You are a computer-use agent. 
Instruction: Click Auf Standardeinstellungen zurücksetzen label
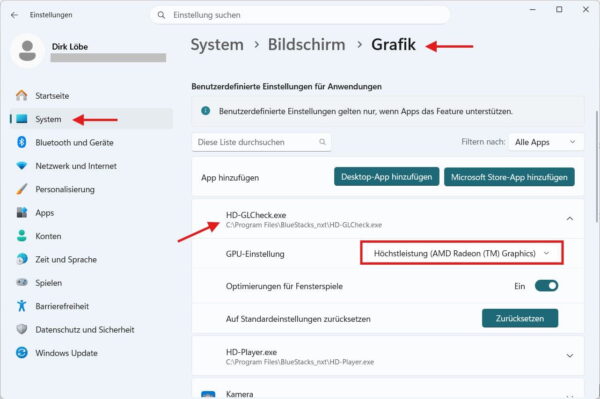(x=298, y=319)
